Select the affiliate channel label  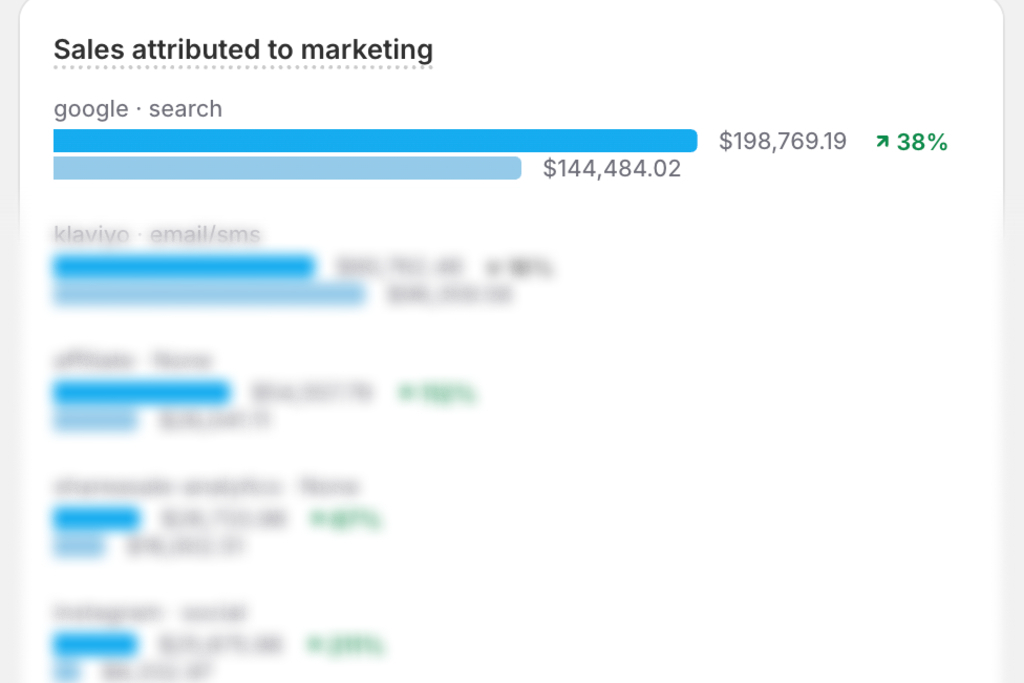(133, 360)
